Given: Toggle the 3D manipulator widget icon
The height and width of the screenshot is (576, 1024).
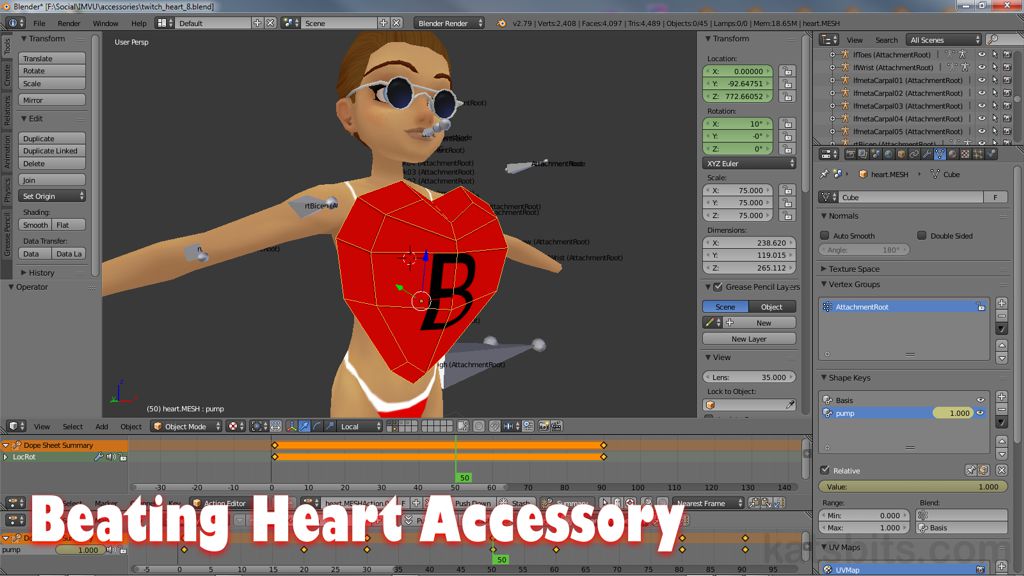Looking at the screenshot, I should click(291, 426).
